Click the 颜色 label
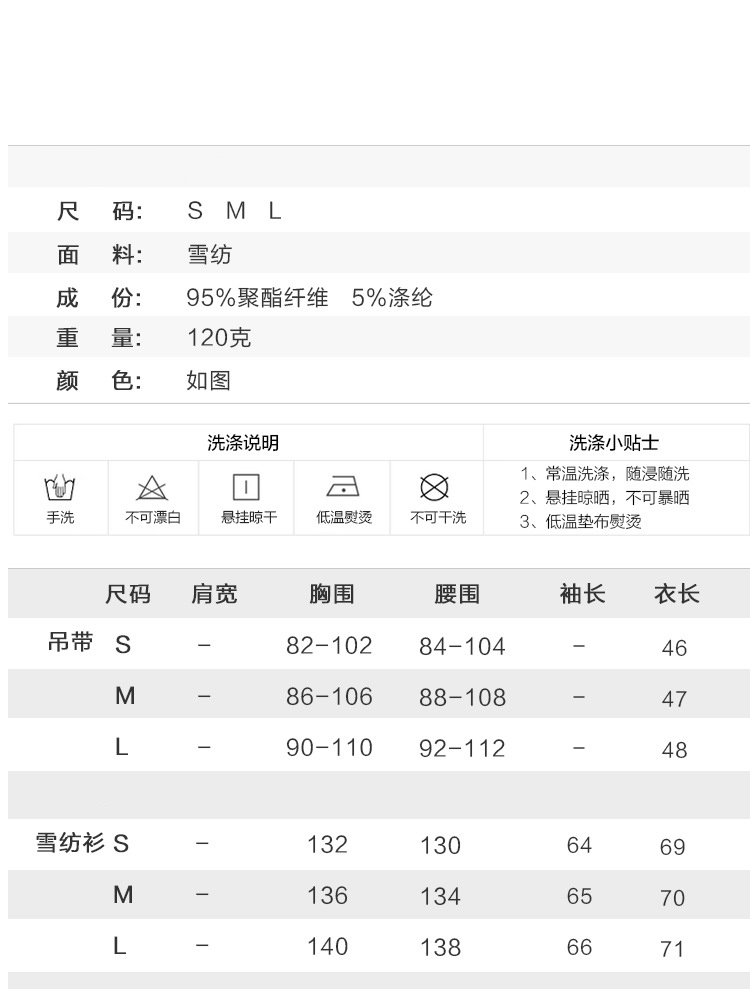This screenshot has height=989, width=750. click(x=100, y=380)
